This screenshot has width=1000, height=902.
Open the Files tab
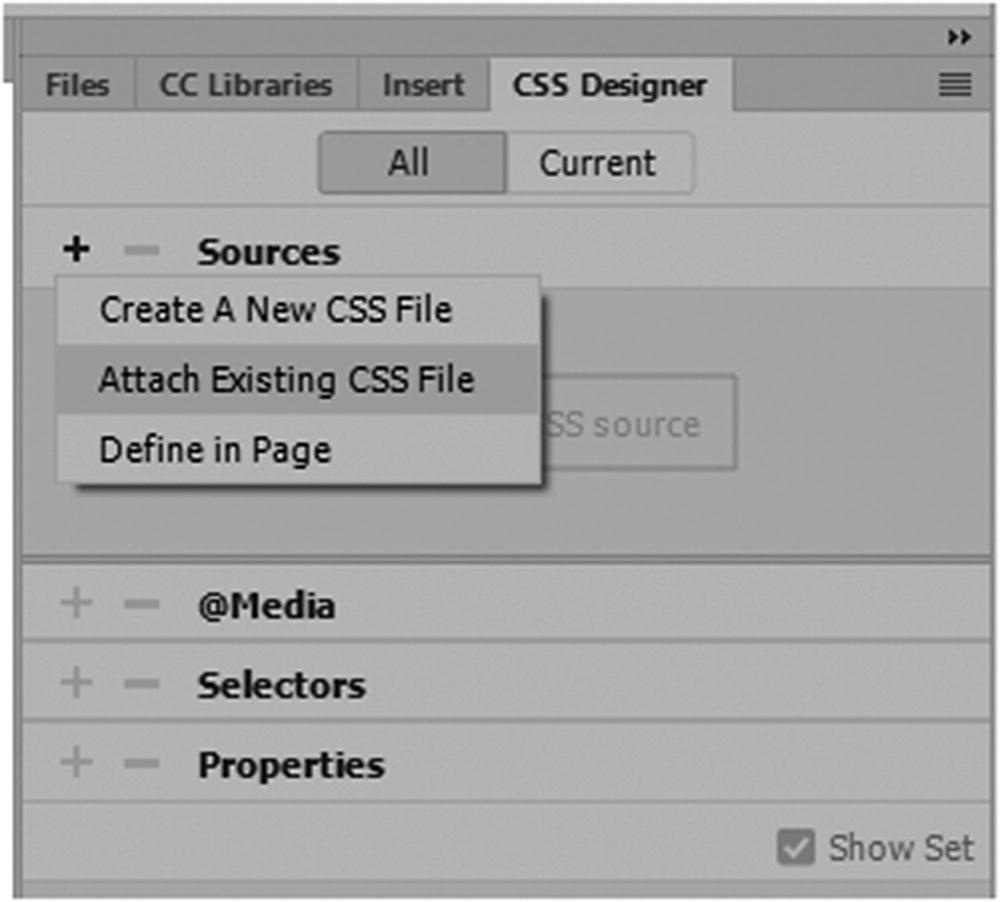tap(77, 86)
